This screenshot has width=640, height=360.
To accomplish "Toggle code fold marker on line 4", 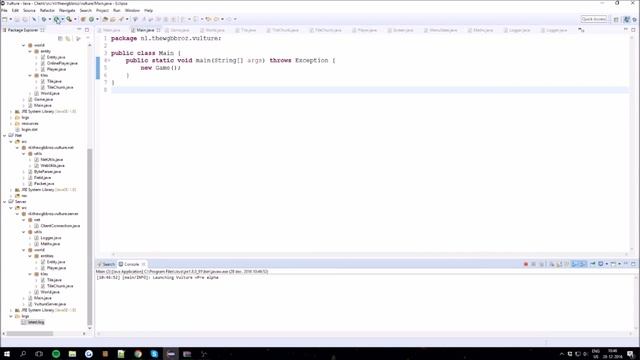I will click(109, 60).
